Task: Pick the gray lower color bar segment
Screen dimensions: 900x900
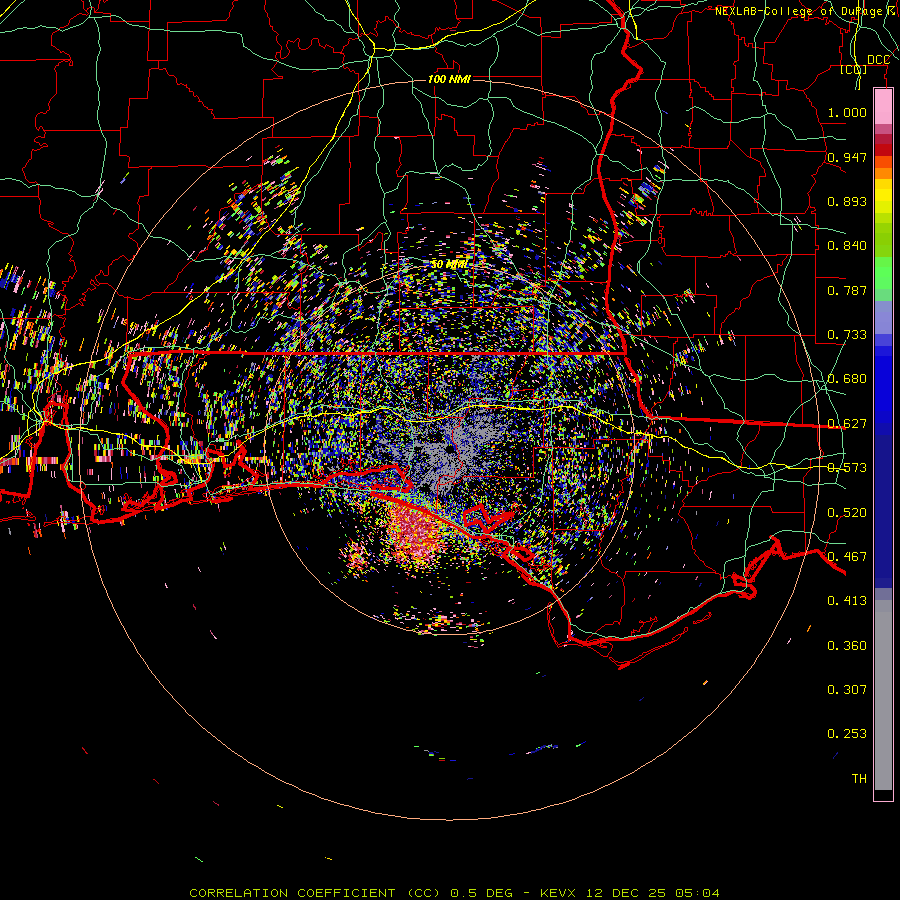Action: (x=883, y=695)
